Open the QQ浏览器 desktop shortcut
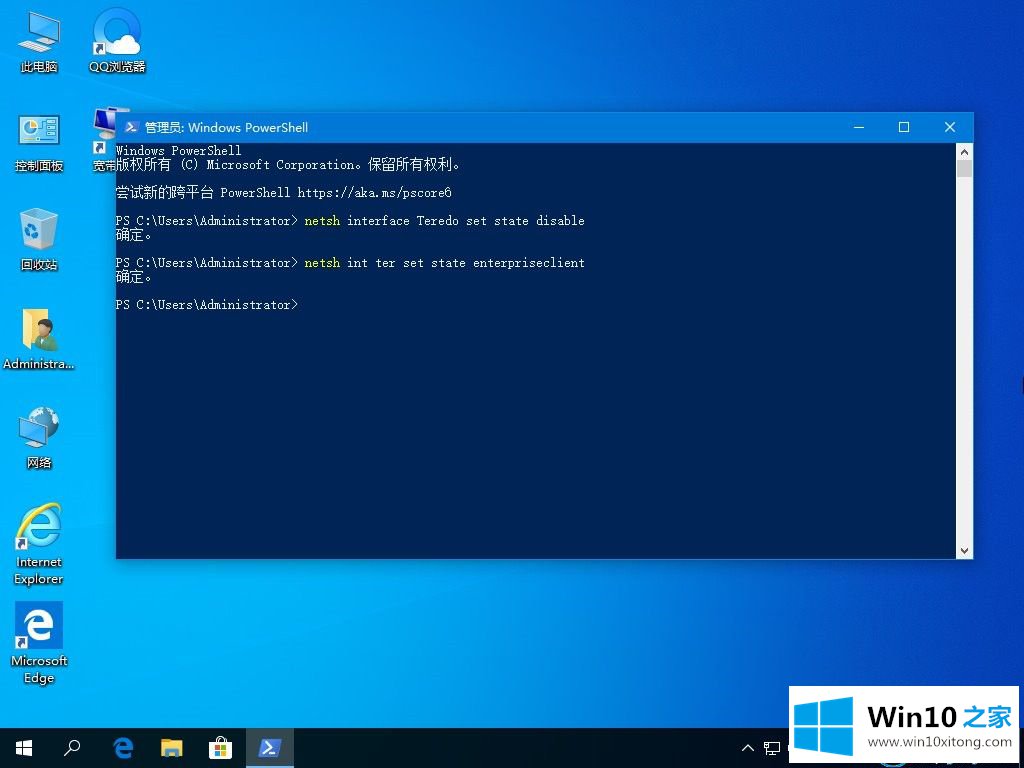1024x768 pixels. click(x=117, y=42)
